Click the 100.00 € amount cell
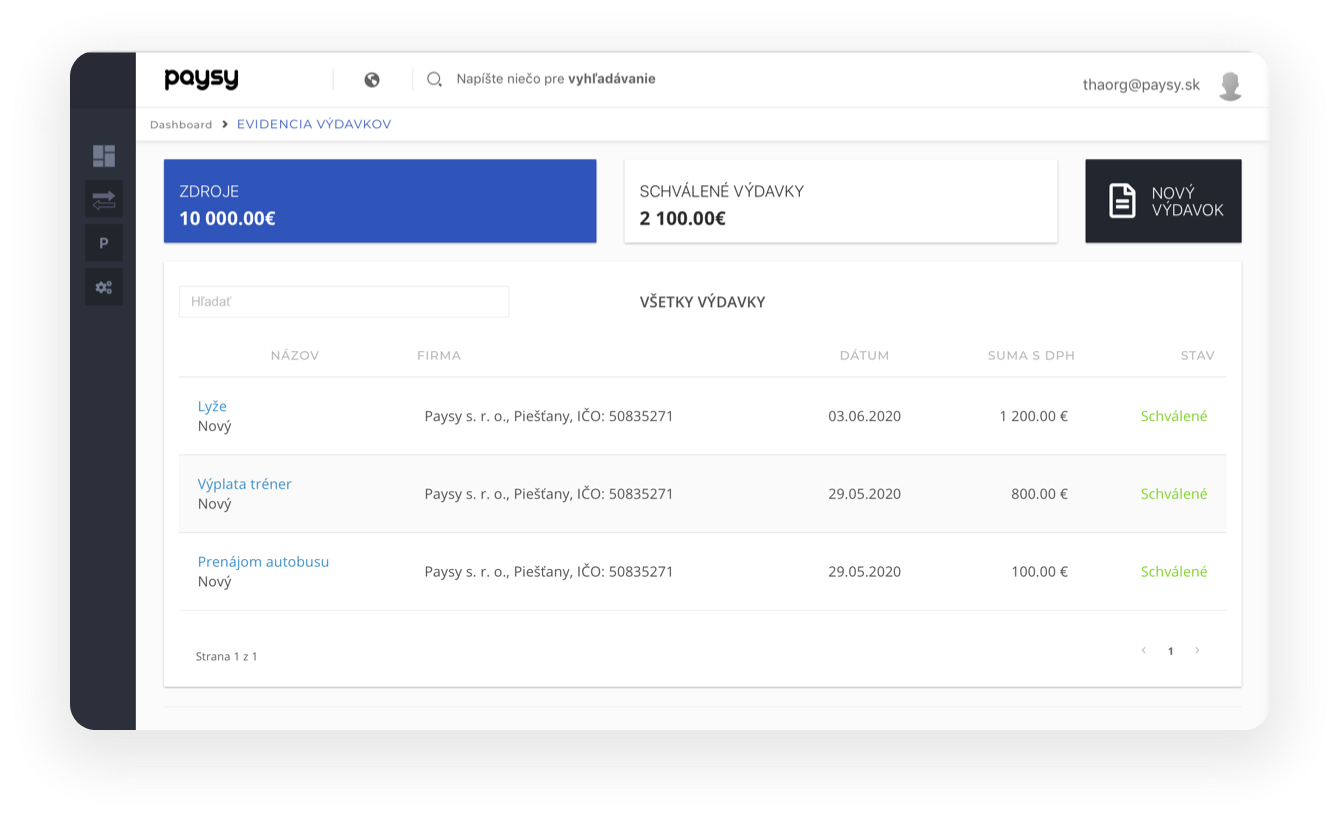Viewport: 1340px width, 818px height. pos(1040,572)
